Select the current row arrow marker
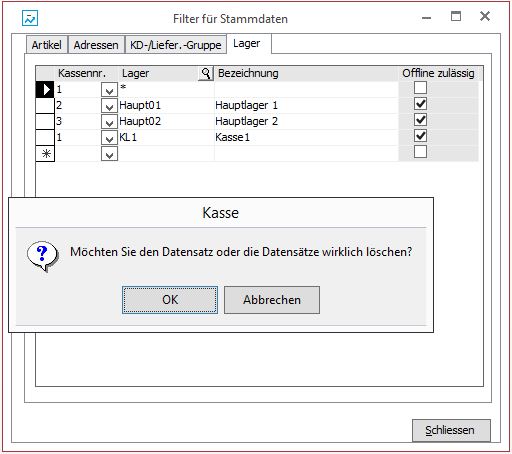The height and width of the screenshot is (454, 512). tap(45, 89)
